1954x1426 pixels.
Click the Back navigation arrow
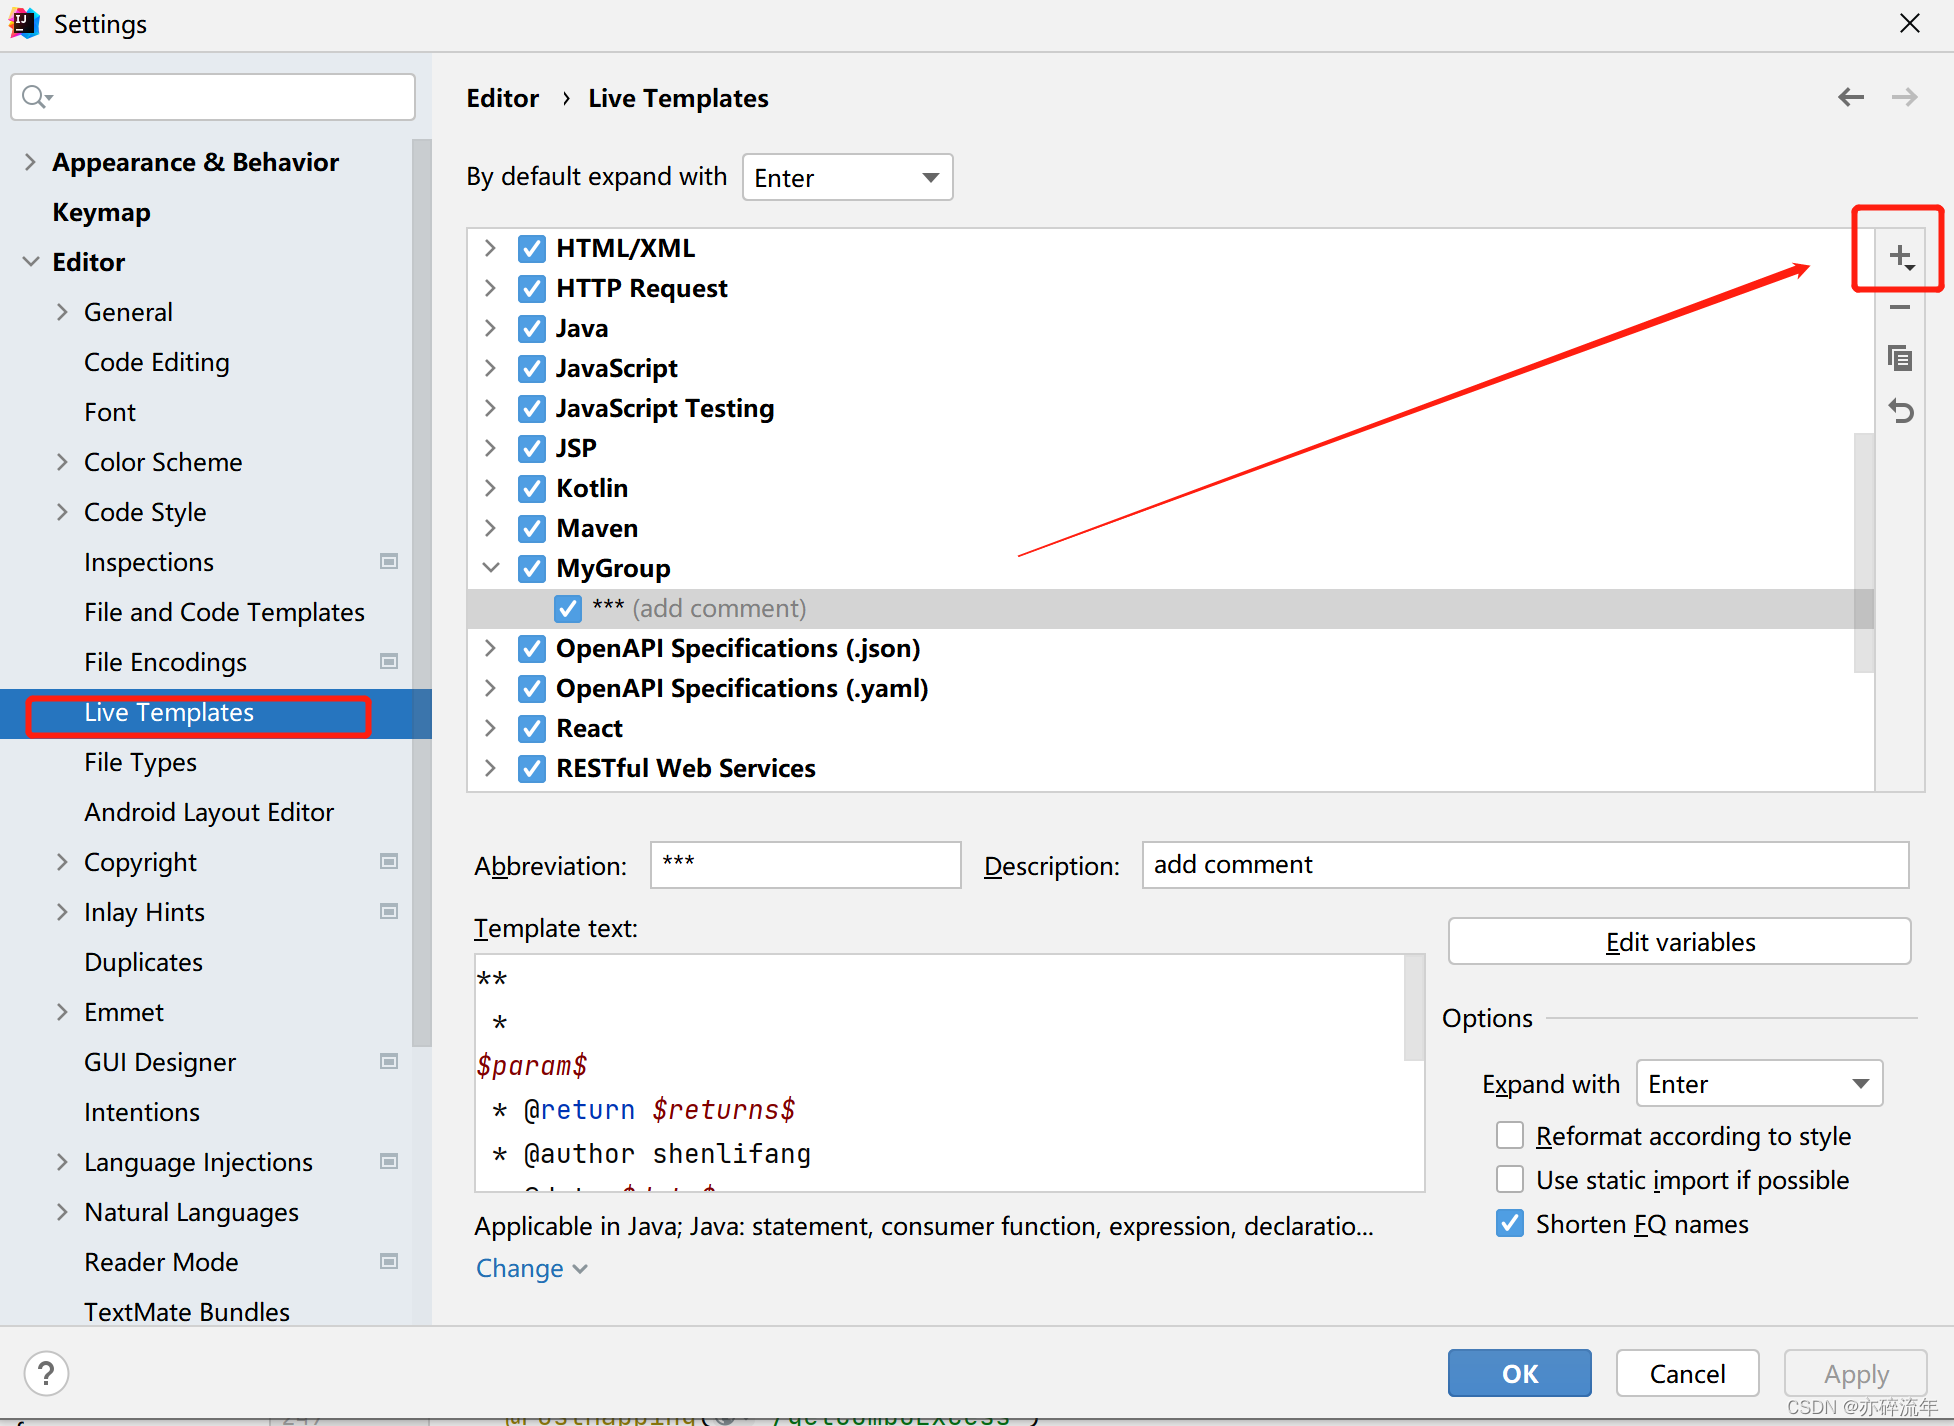[1850, 97]
